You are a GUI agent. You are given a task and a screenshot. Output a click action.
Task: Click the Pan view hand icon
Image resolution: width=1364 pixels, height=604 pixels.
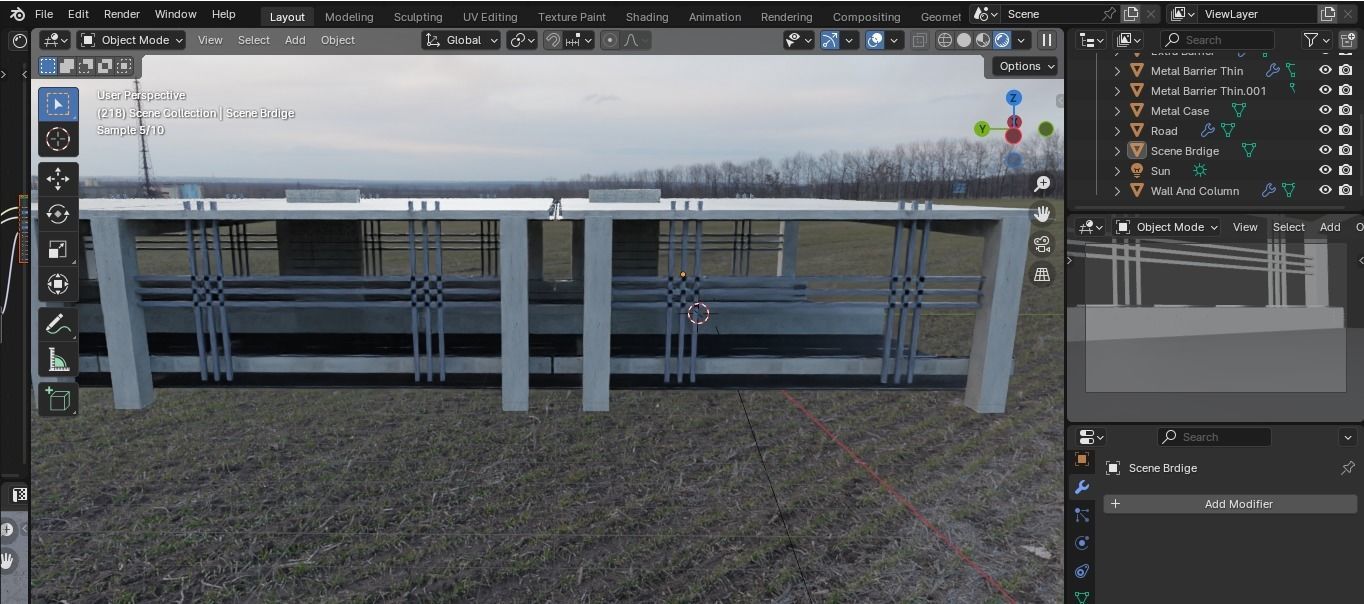point(1042,213)
